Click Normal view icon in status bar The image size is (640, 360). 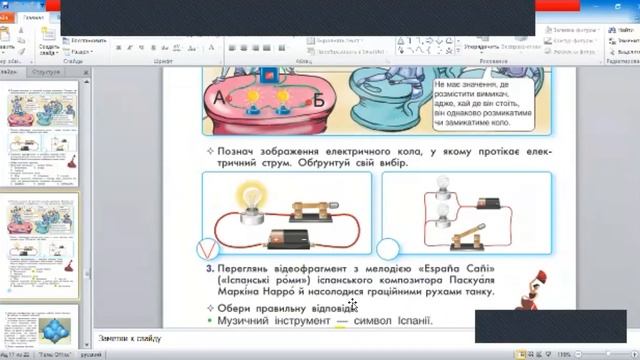pos(521,355)
